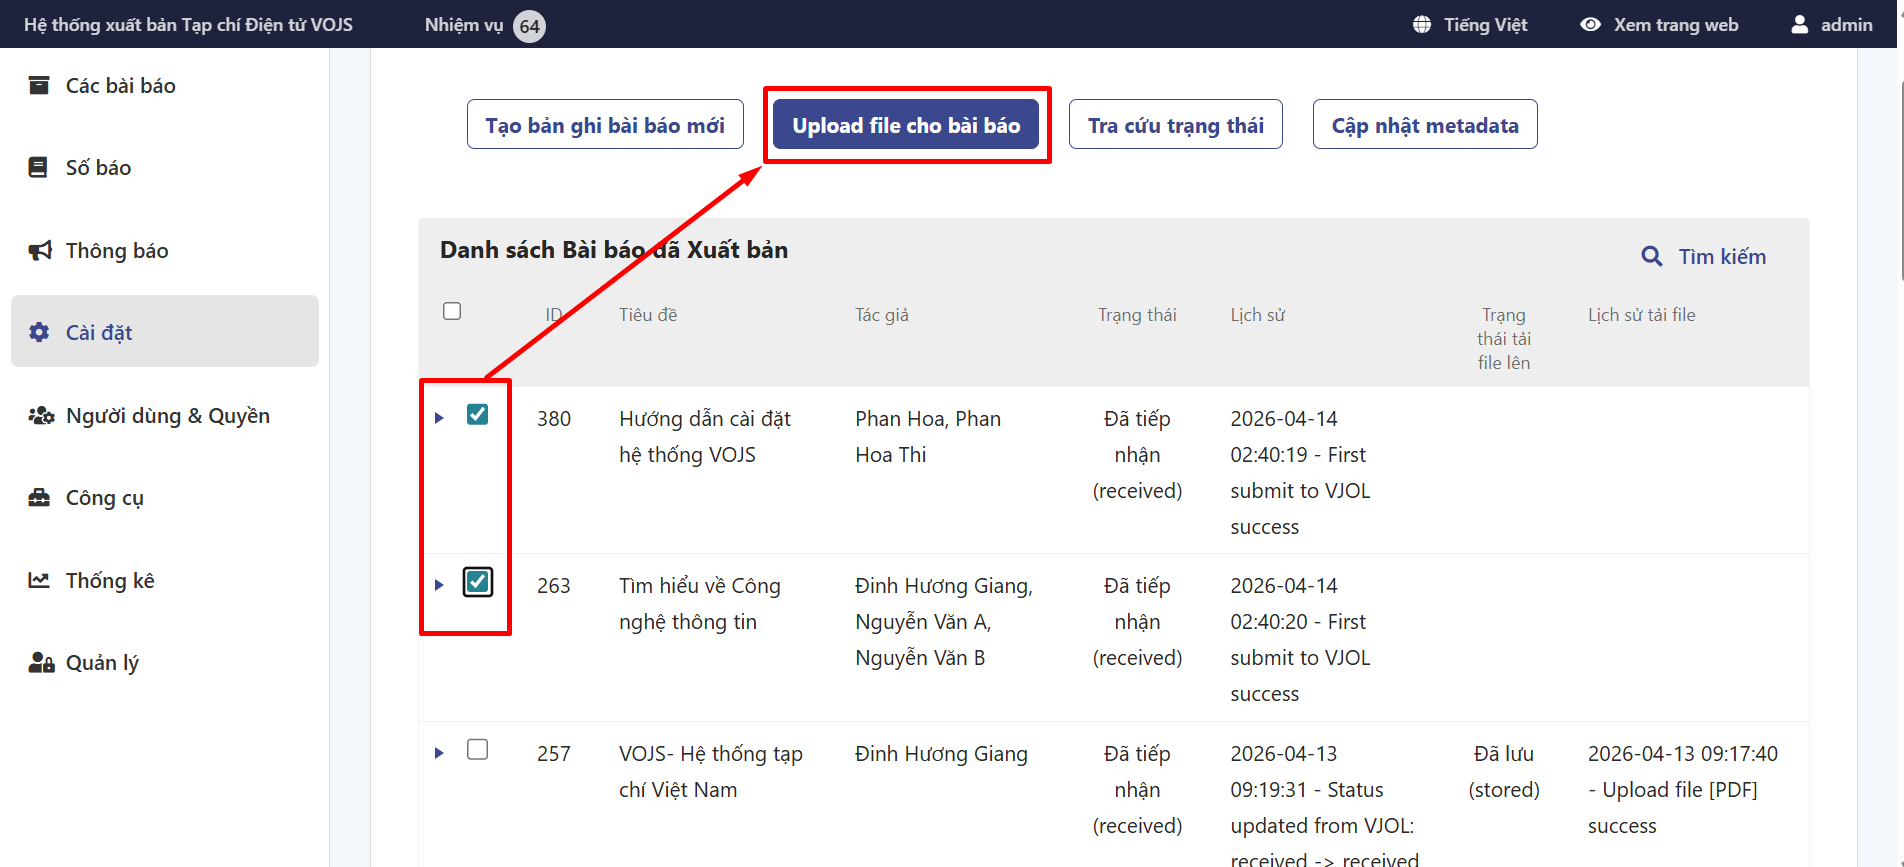Screen dimensions: 1904x867
Task: Click title 'Hướng dẫn cài đặt hệ thống VOJS'
Action: 705,437
